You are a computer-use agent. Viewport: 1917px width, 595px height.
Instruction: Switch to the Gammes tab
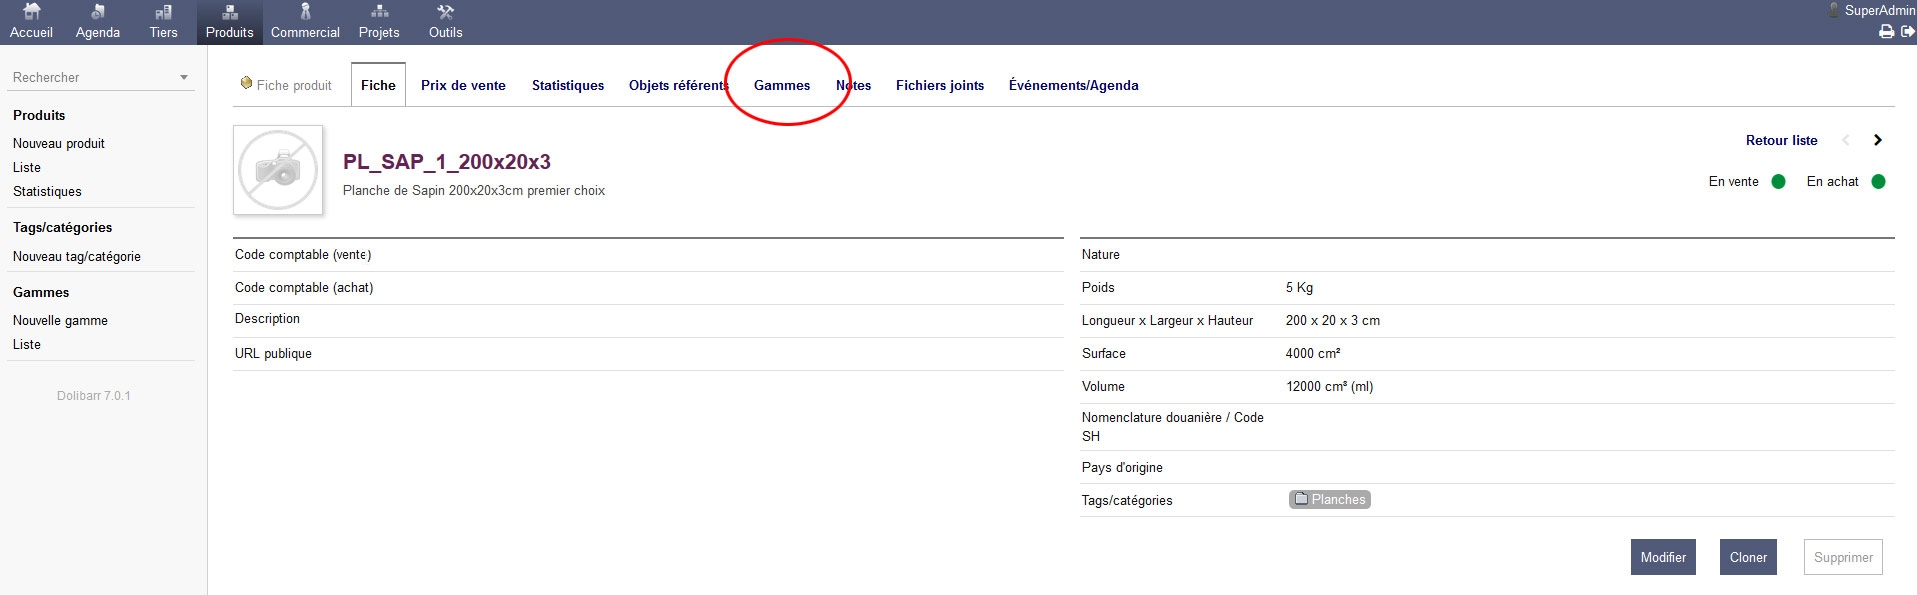(782, 85)
